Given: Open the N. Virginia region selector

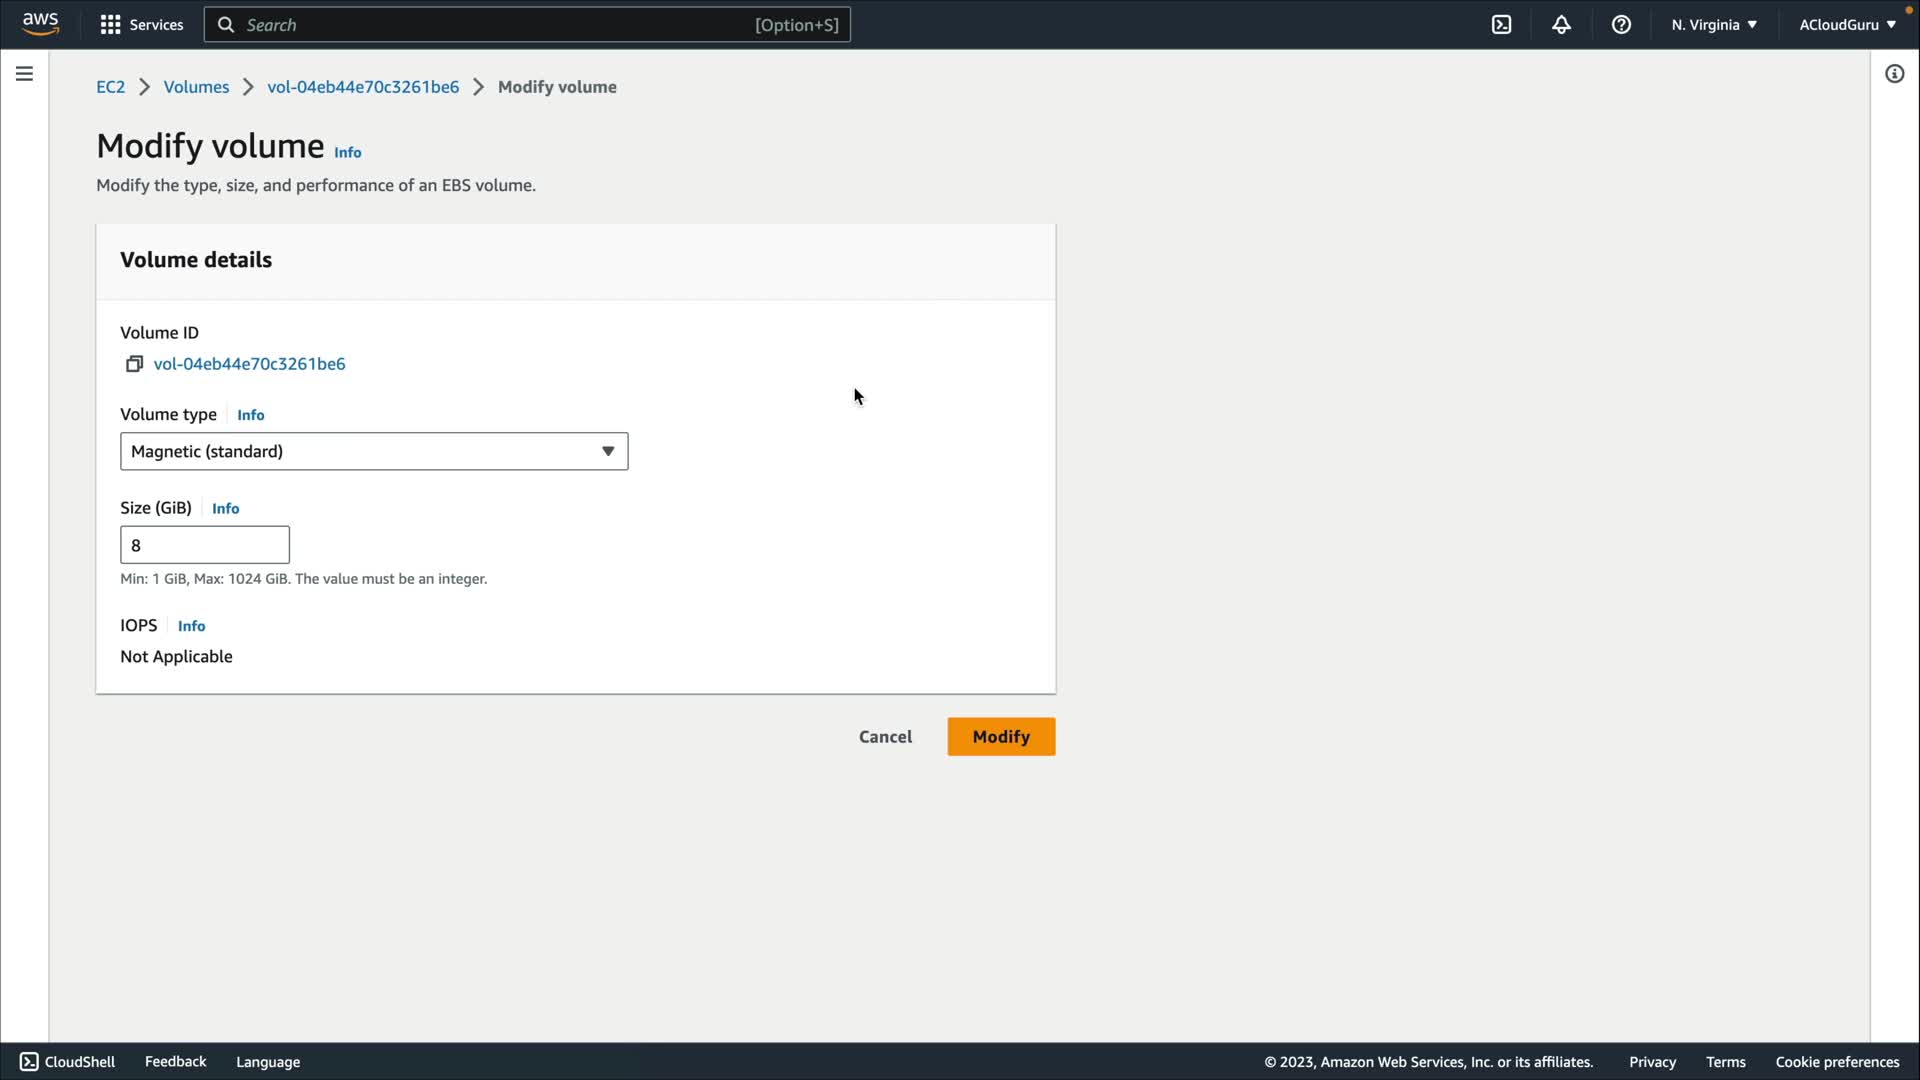Looking at the screenshot, I should pos(1713,25).
